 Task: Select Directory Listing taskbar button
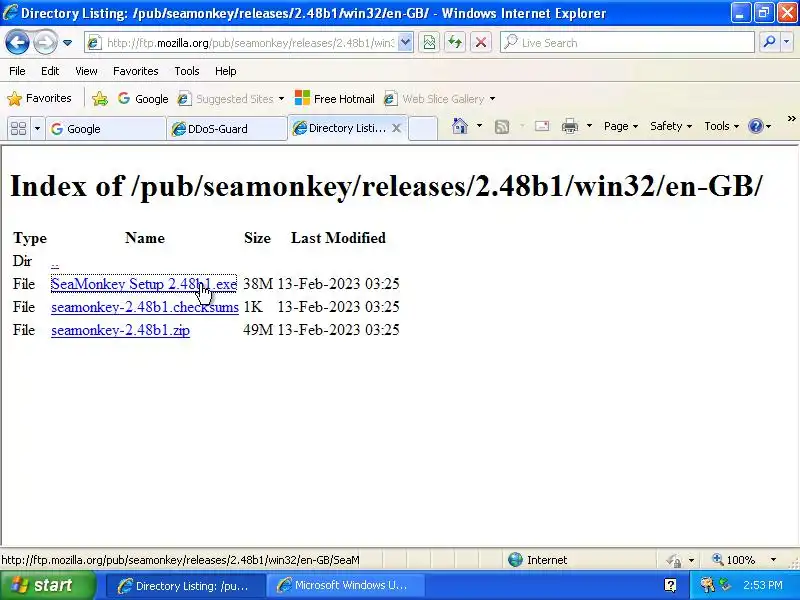click(x=186, y=585)
